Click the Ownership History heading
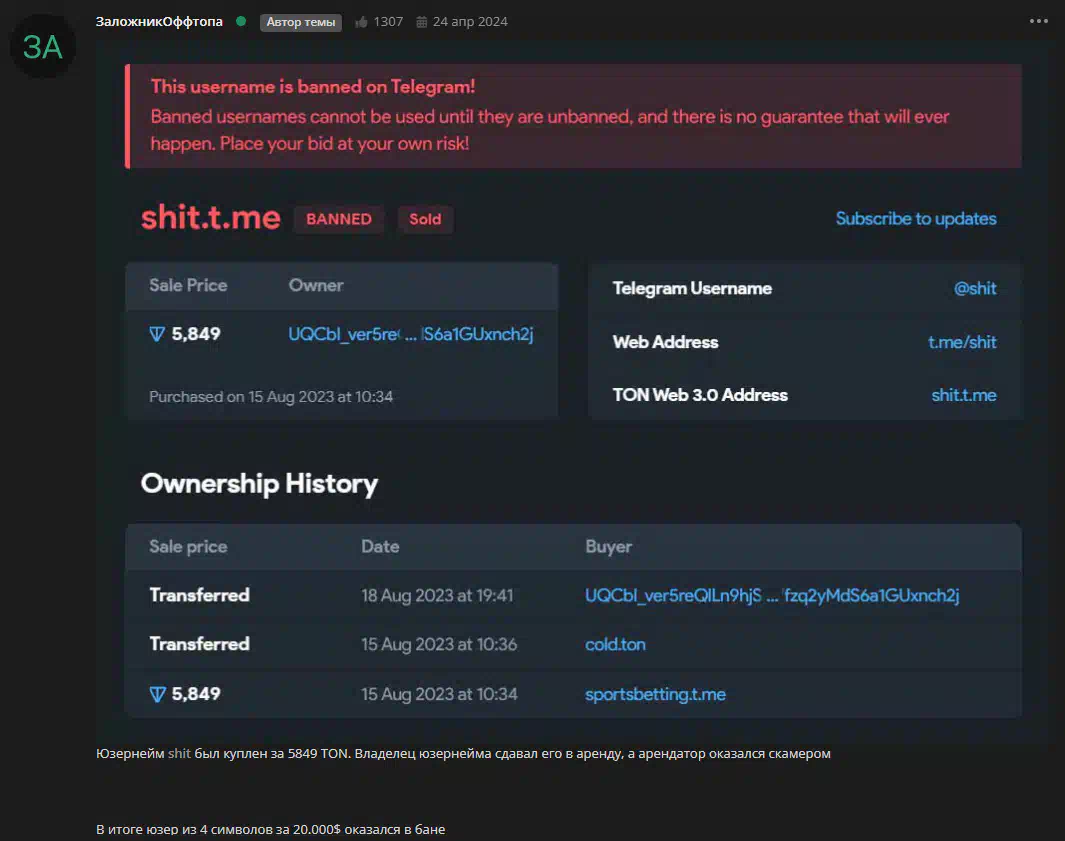1065x841 pixels. pos(259,484)
